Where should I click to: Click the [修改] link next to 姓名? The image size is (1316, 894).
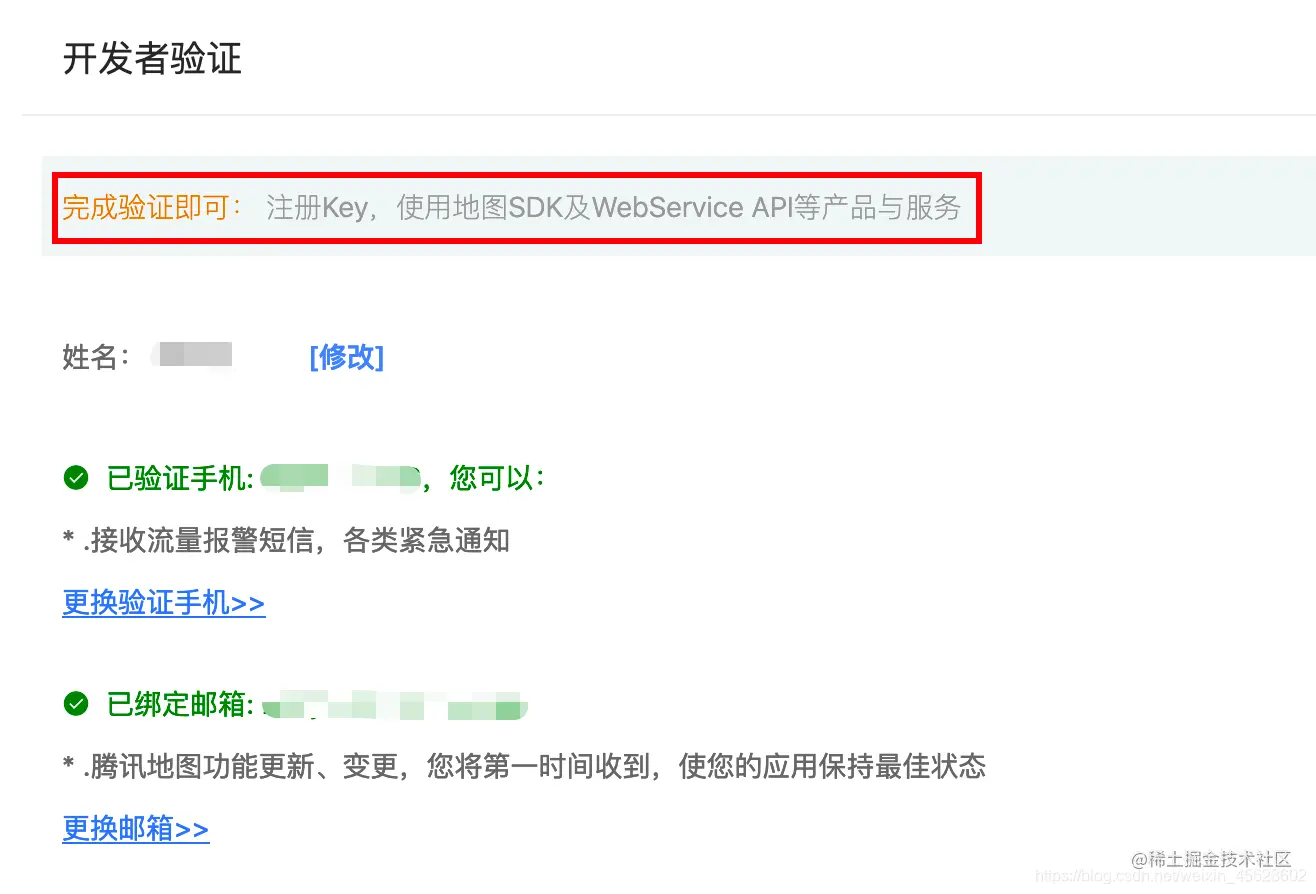click(x=346, y=357)
